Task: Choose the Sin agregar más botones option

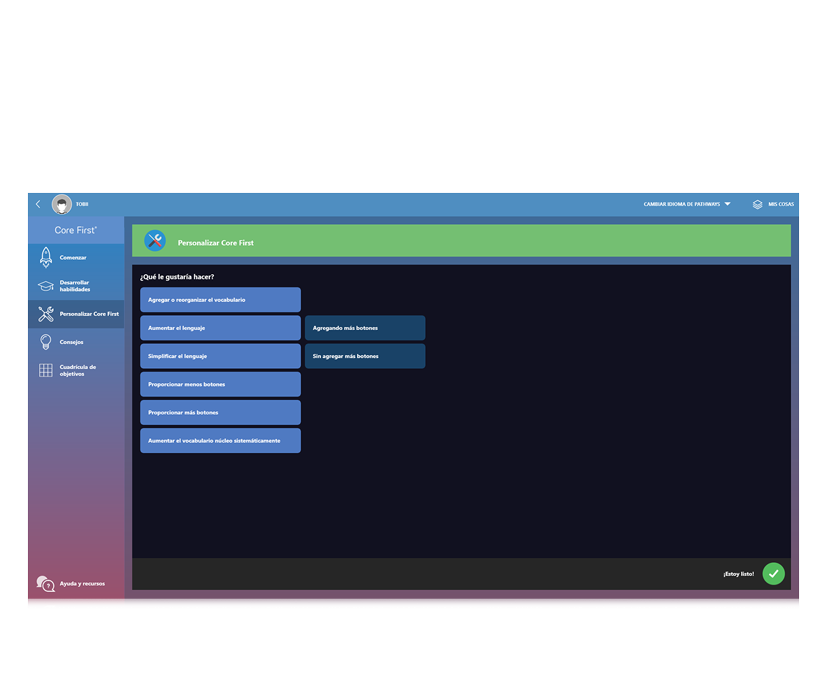Action: [365, 355]
